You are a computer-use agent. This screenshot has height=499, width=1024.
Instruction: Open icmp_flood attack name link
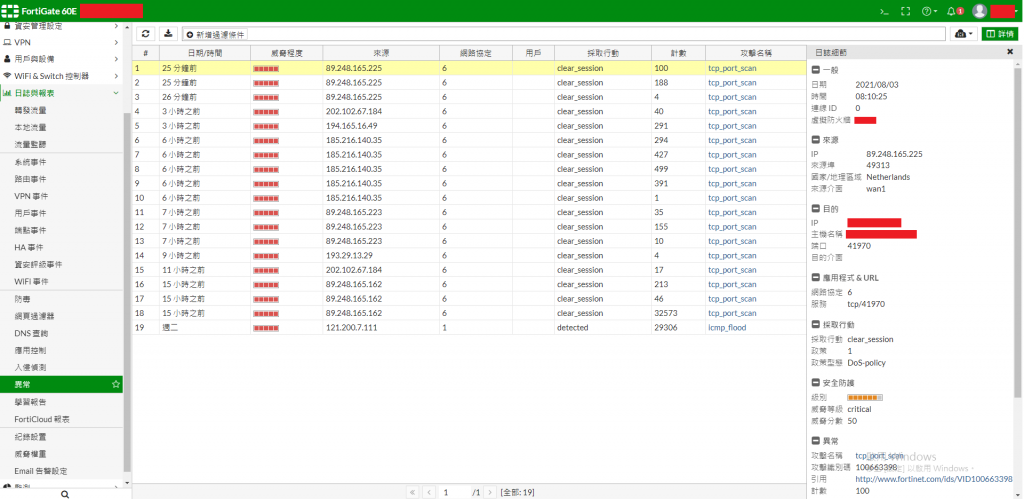click(727, 328)
